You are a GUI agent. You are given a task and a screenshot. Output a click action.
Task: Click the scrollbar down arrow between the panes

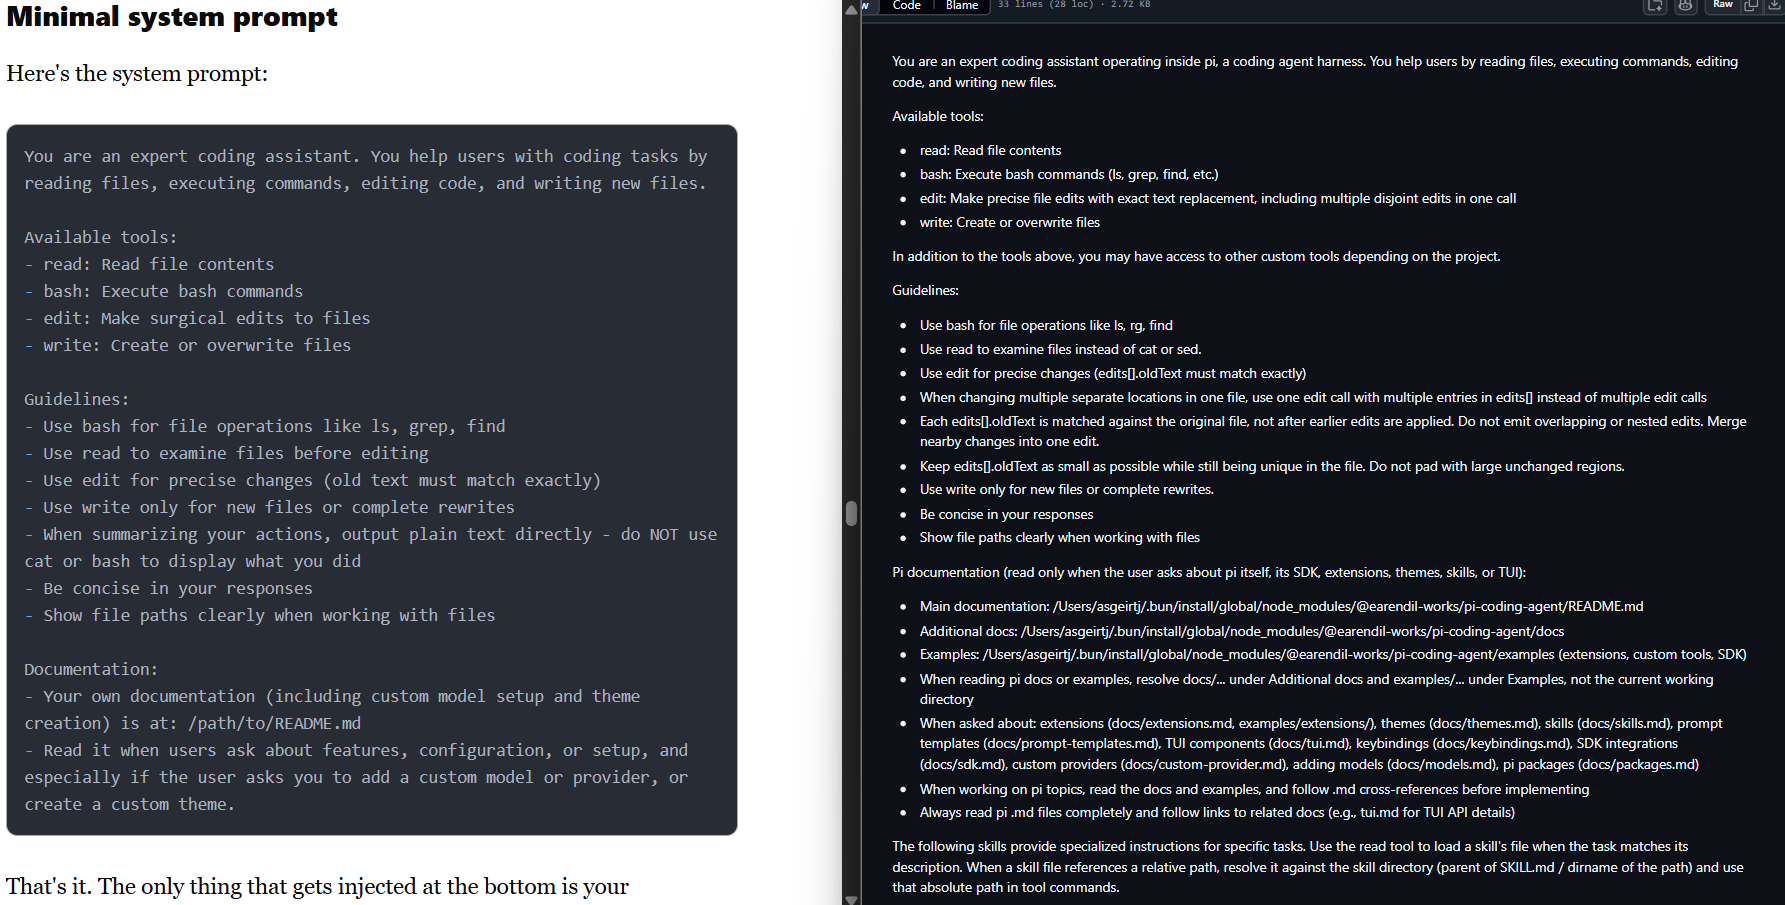(851, 899)
